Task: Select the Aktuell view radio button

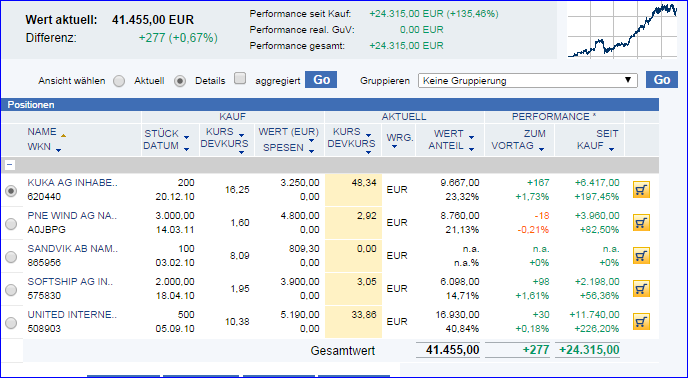Action: click(x=119, y=81)
